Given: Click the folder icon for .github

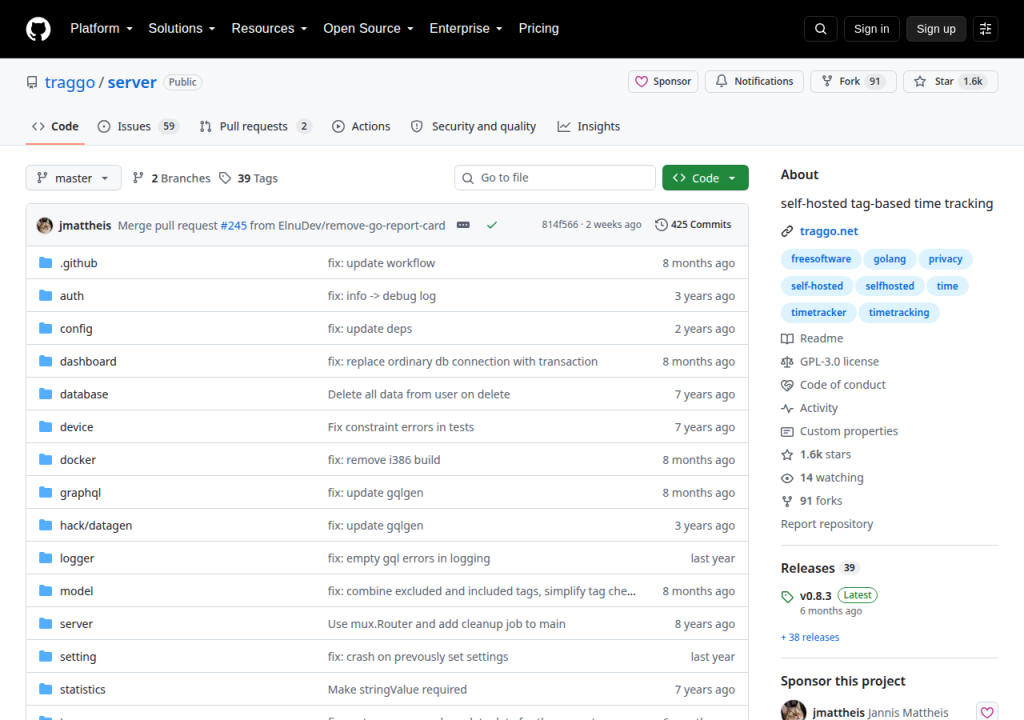Looking at the screenshot, I should 45,263.
